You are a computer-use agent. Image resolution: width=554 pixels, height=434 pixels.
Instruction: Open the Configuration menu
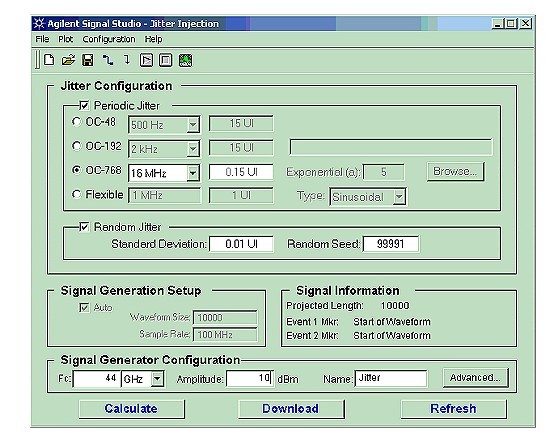pyautogui.click(x=109, y=39)
